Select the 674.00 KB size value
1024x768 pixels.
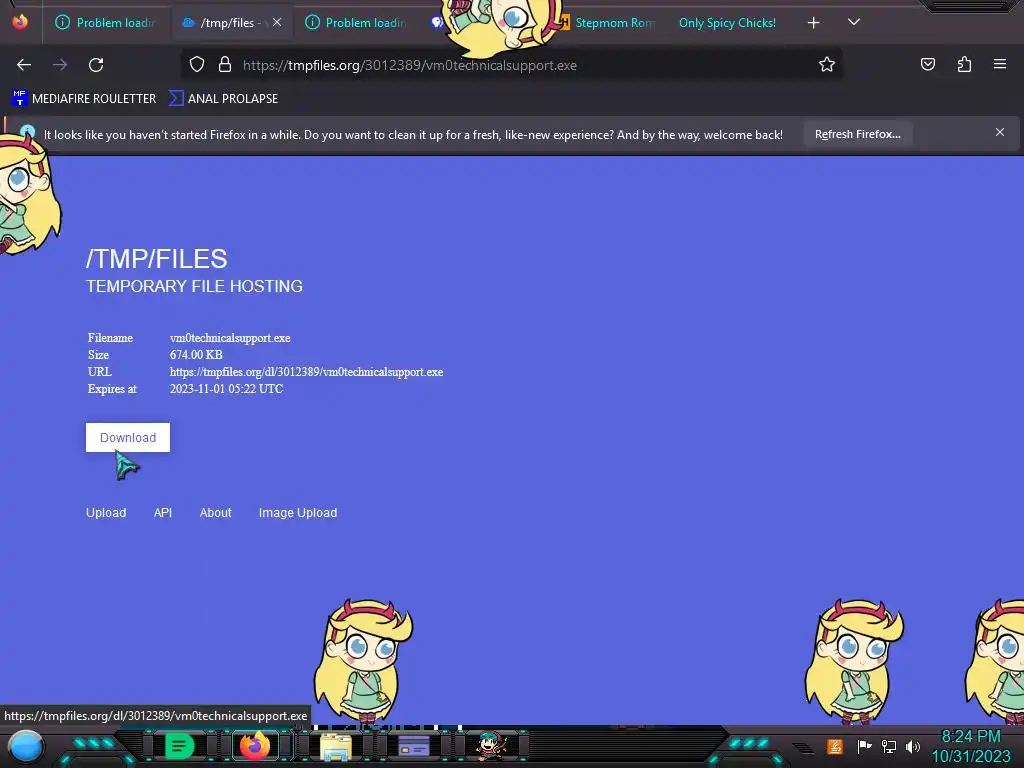tap(196, 355)
